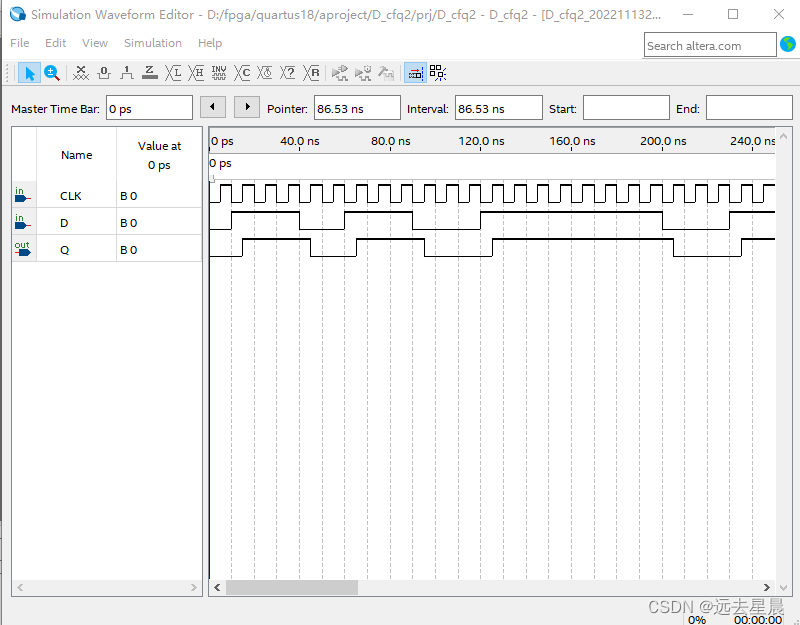
Task: Apply Weak High (H) value
Action: 196,73
